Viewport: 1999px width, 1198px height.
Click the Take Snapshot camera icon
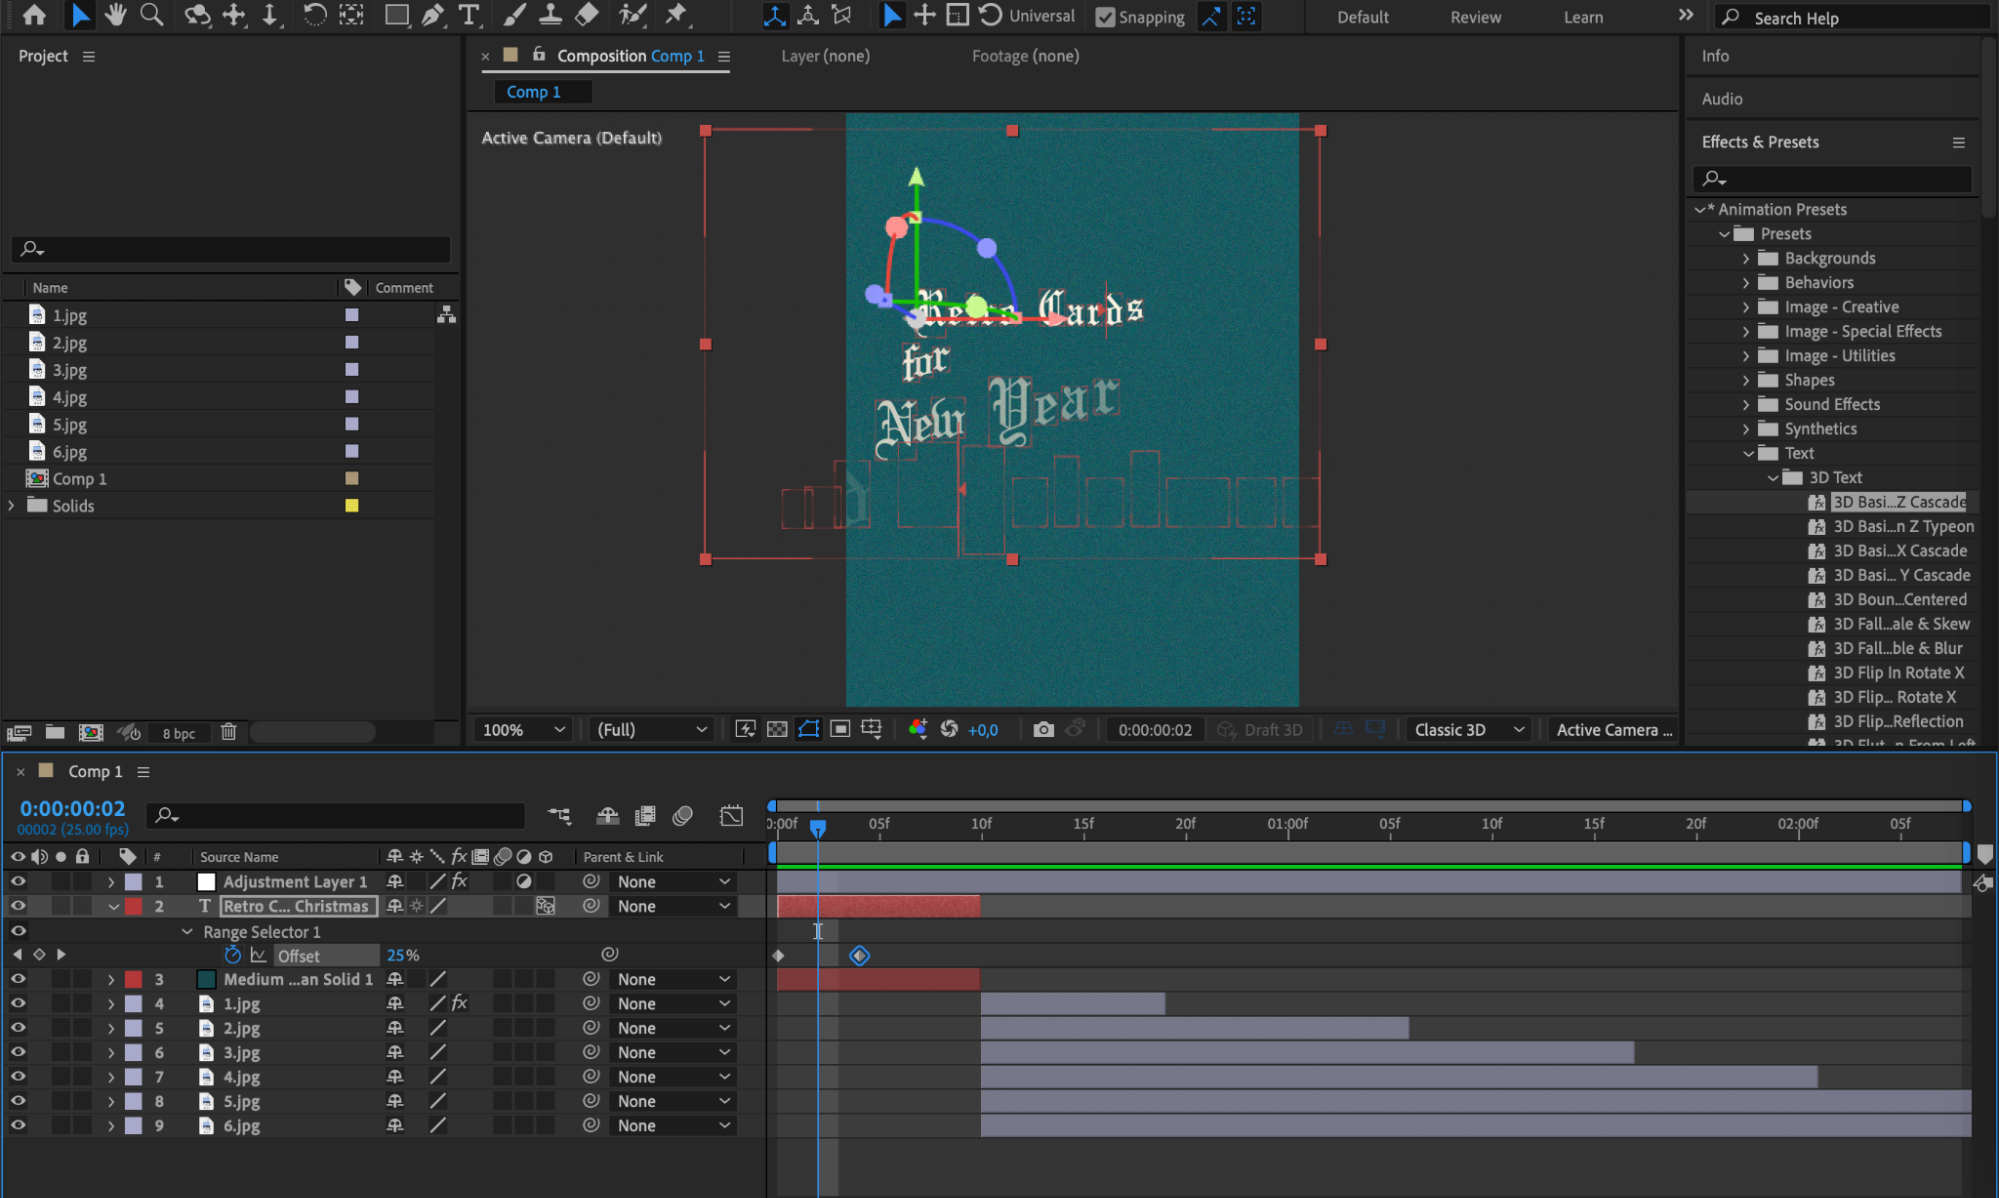click(1043, 730)
